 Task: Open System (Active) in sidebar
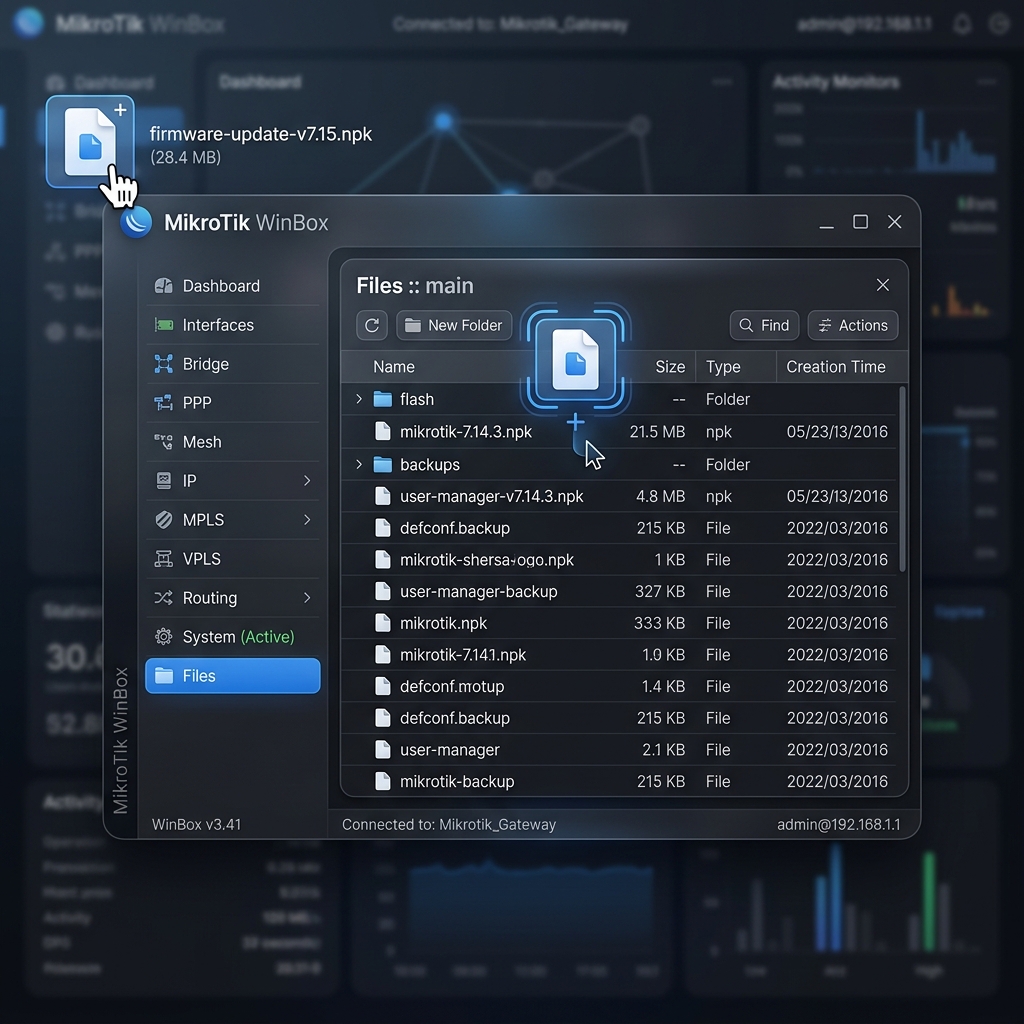point(232,637)
